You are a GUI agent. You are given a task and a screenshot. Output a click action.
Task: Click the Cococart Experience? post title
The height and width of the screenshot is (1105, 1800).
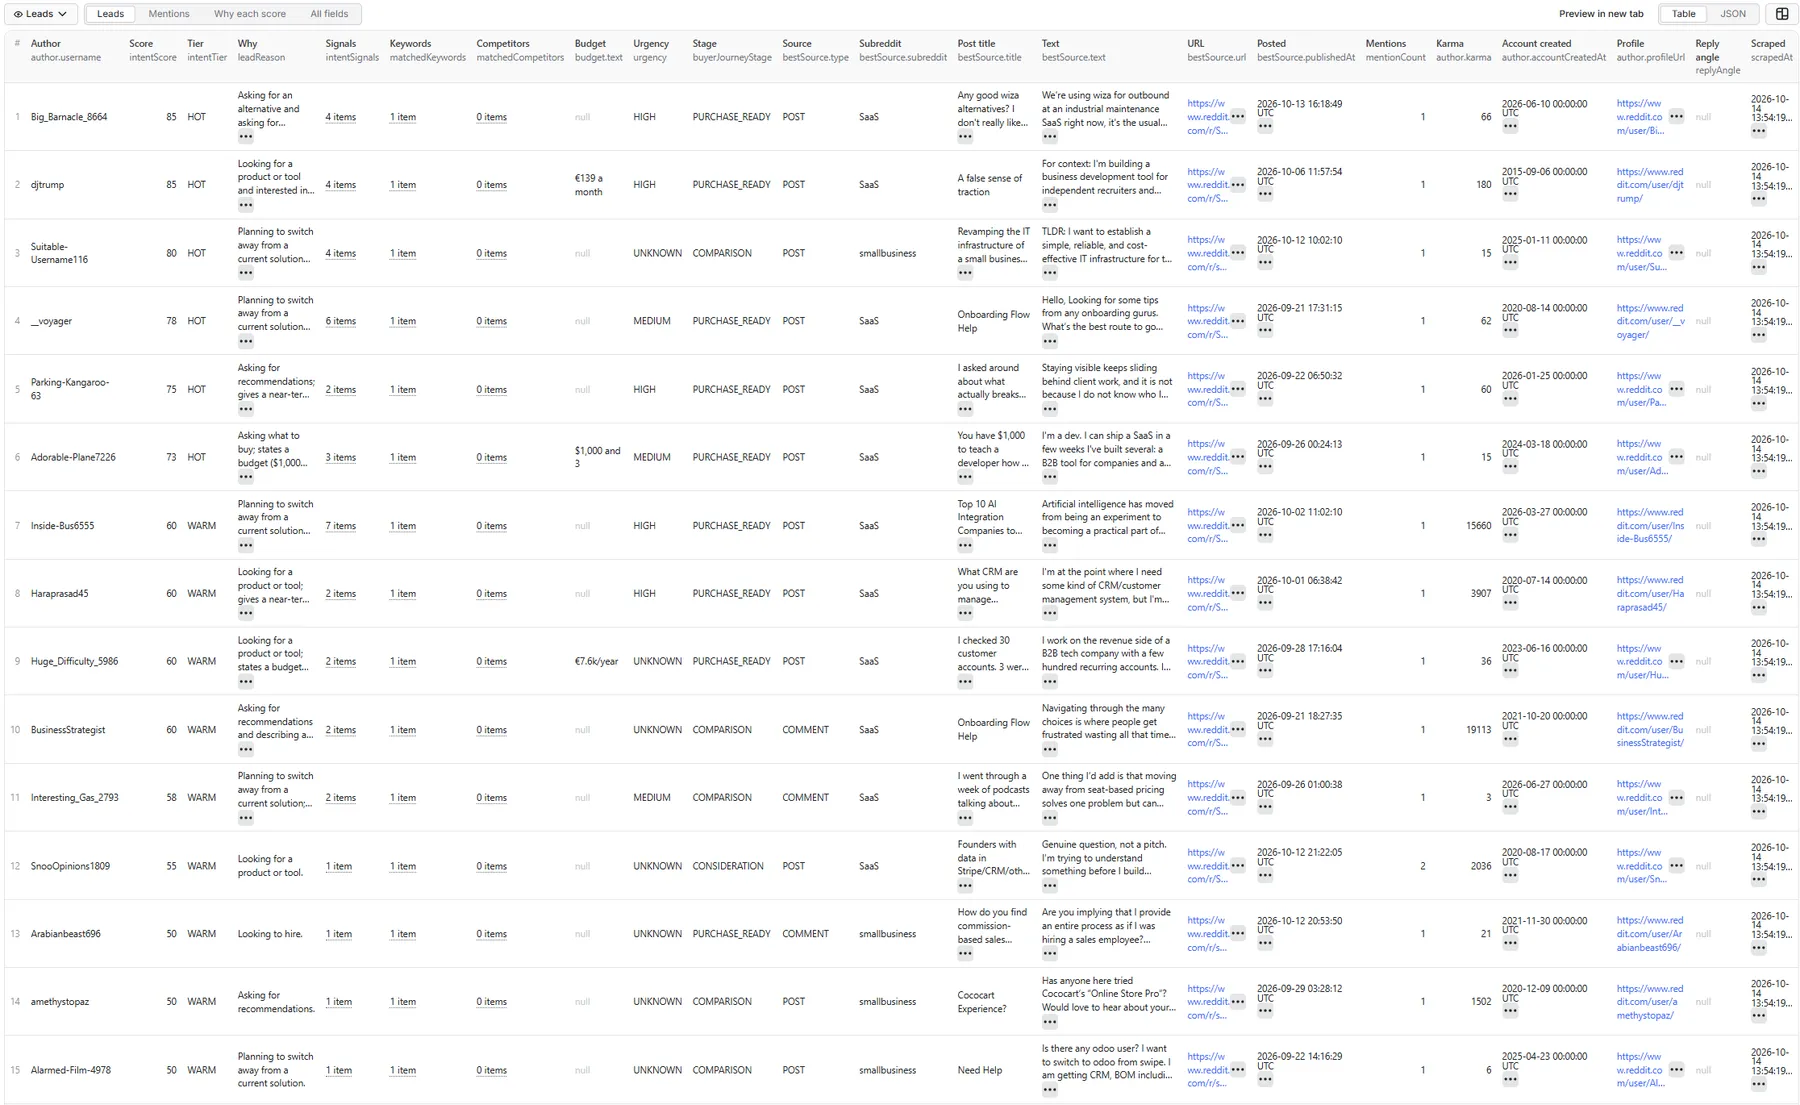982,1002
